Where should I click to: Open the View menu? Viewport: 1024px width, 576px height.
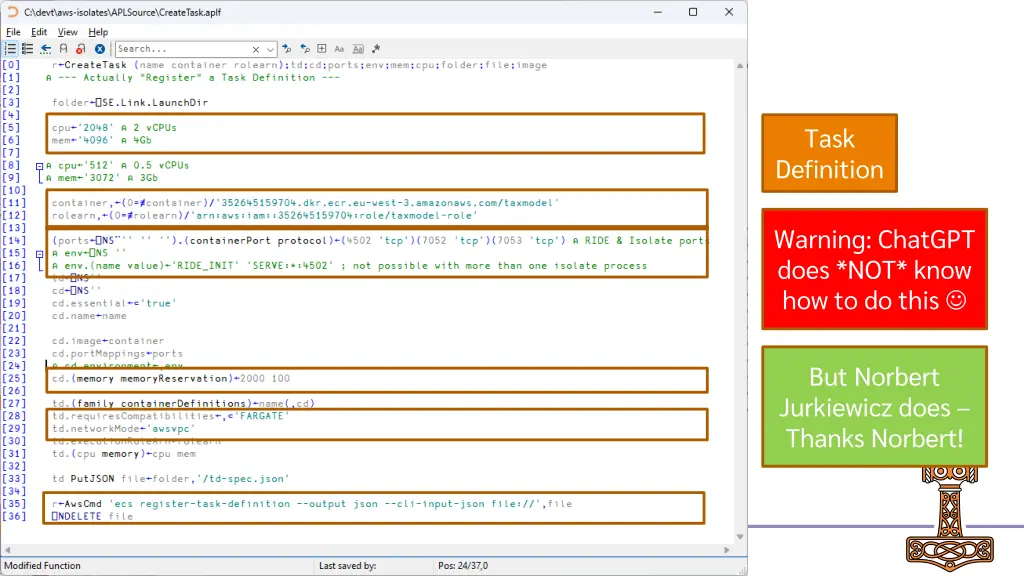click(67, 32)
